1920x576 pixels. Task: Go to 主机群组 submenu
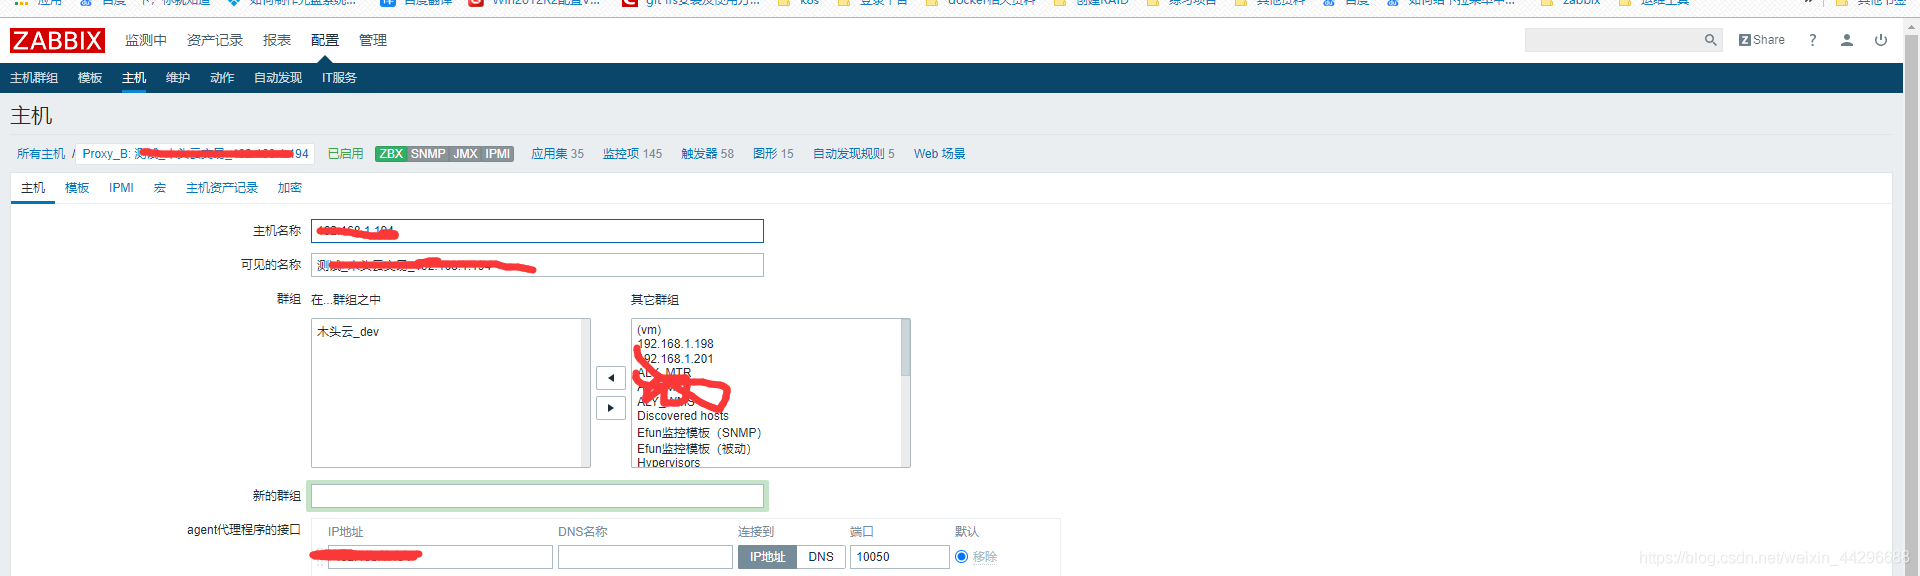tap(34, 78)
